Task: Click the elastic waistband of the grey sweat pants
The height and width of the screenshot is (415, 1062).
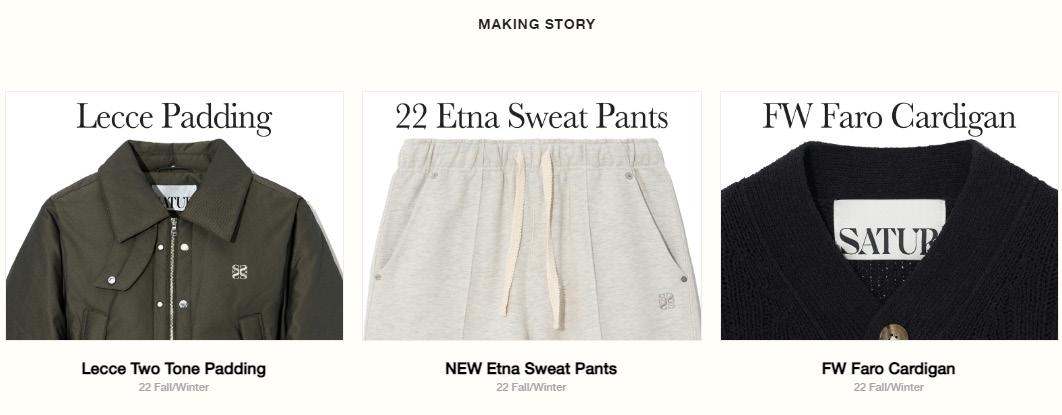Action: [530, 154]
